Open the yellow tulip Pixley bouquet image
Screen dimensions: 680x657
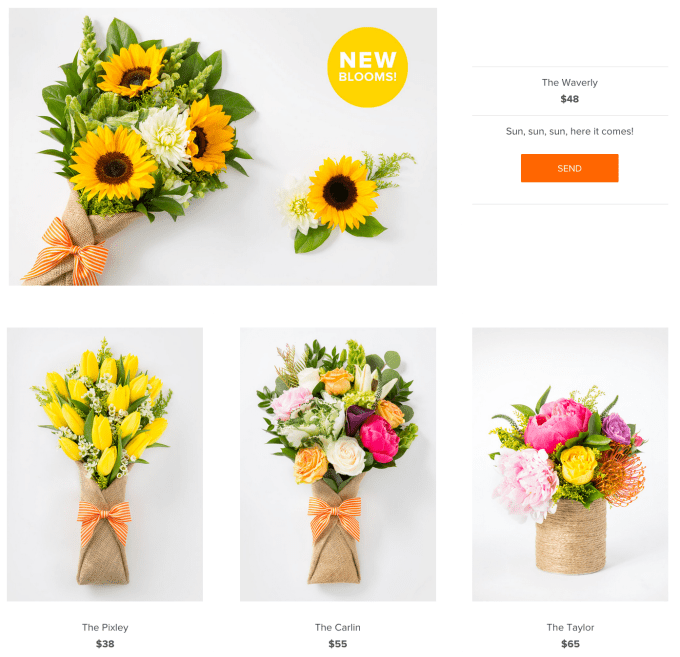click(x=105, y=464)
